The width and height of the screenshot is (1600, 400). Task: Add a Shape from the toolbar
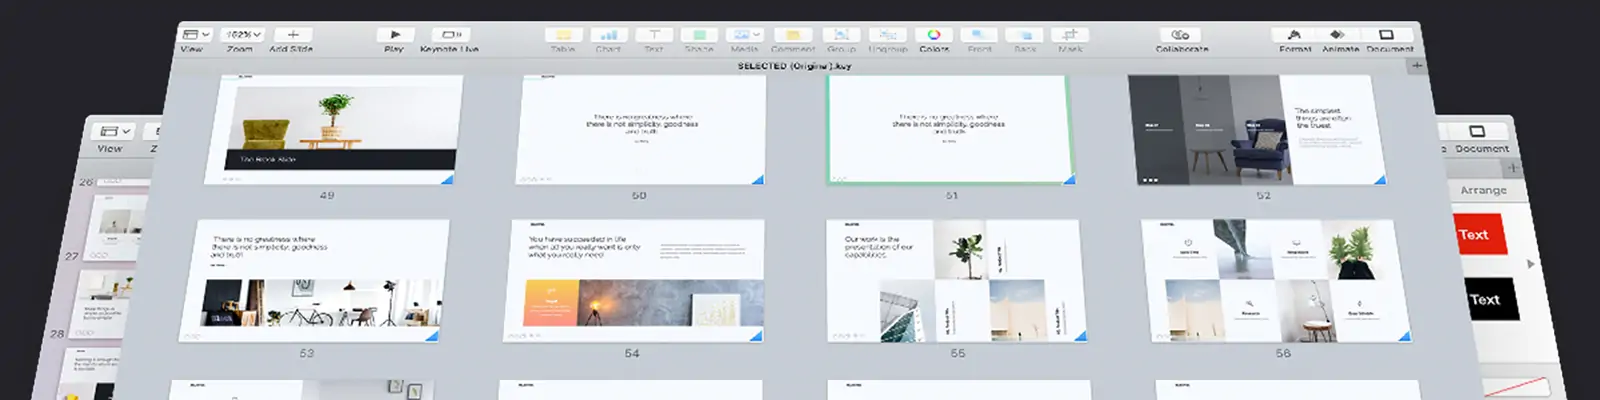point(699,35)
